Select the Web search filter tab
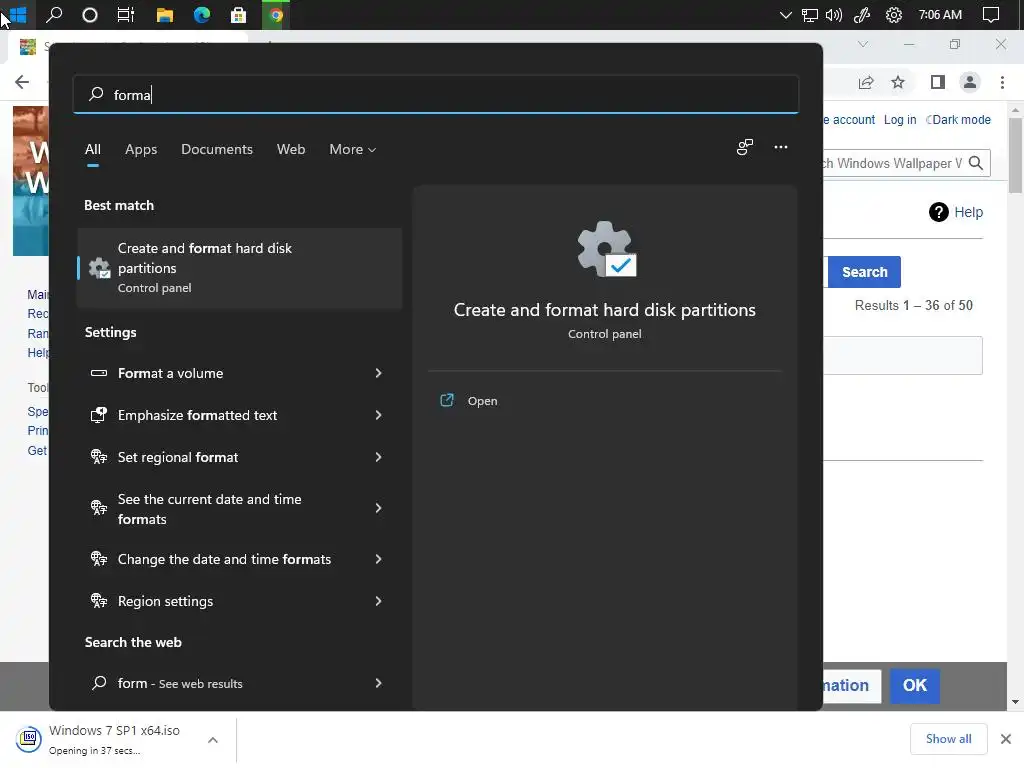The width and height of the screenshot is (1024, 768). tap(291, 150)
